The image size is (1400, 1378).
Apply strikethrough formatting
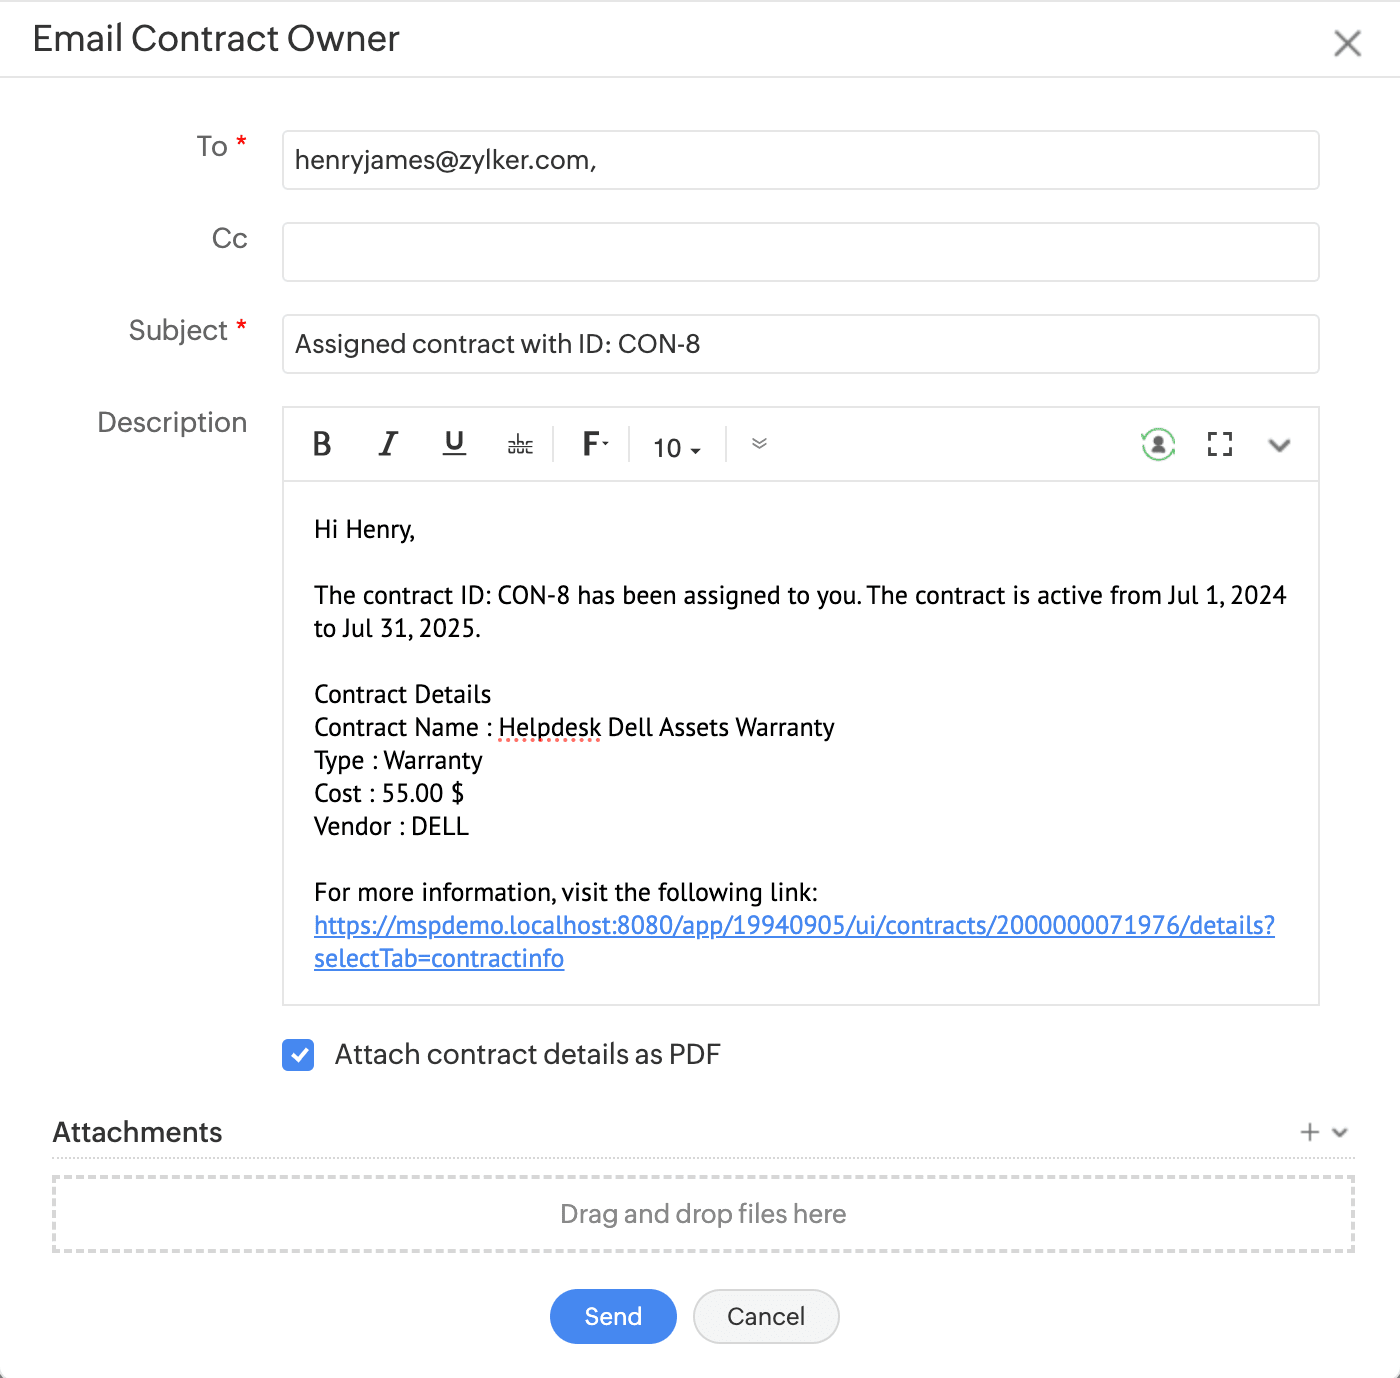pos(520,445)
